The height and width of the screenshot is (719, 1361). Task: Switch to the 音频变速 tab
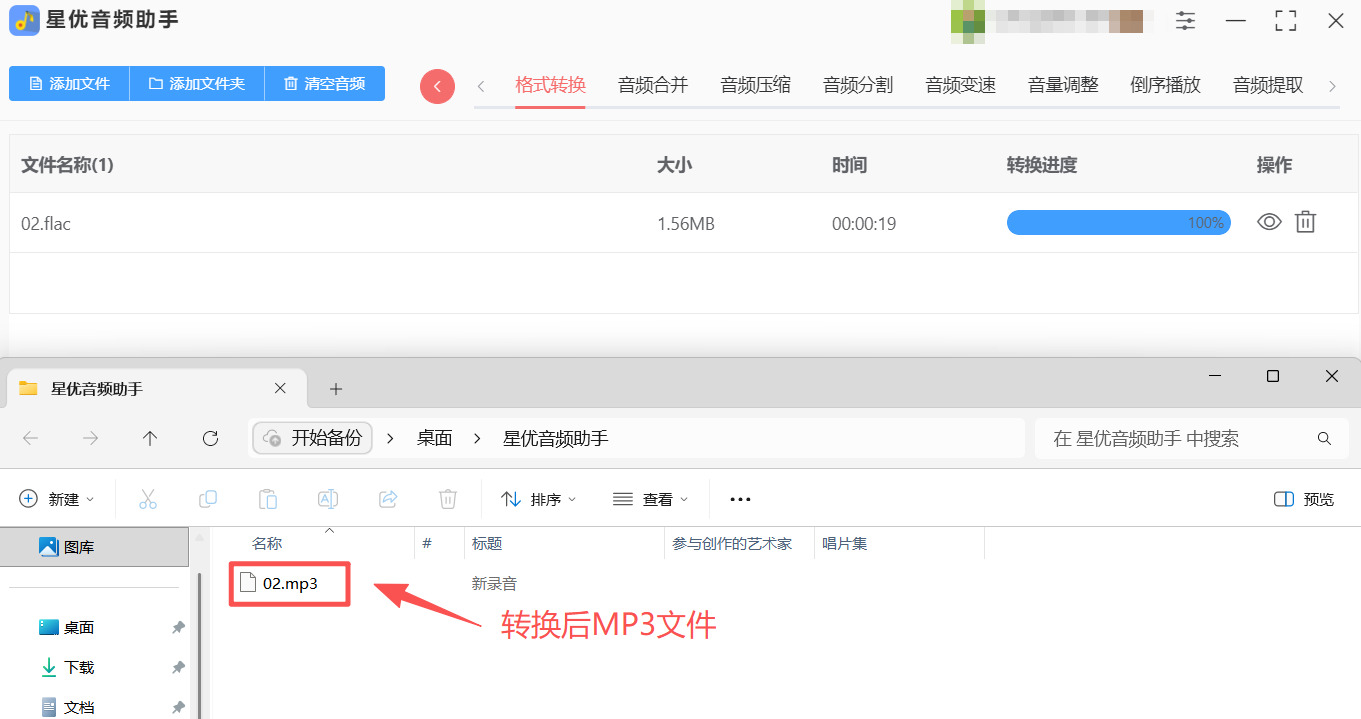pyautogui.click(x=961, y=85)
